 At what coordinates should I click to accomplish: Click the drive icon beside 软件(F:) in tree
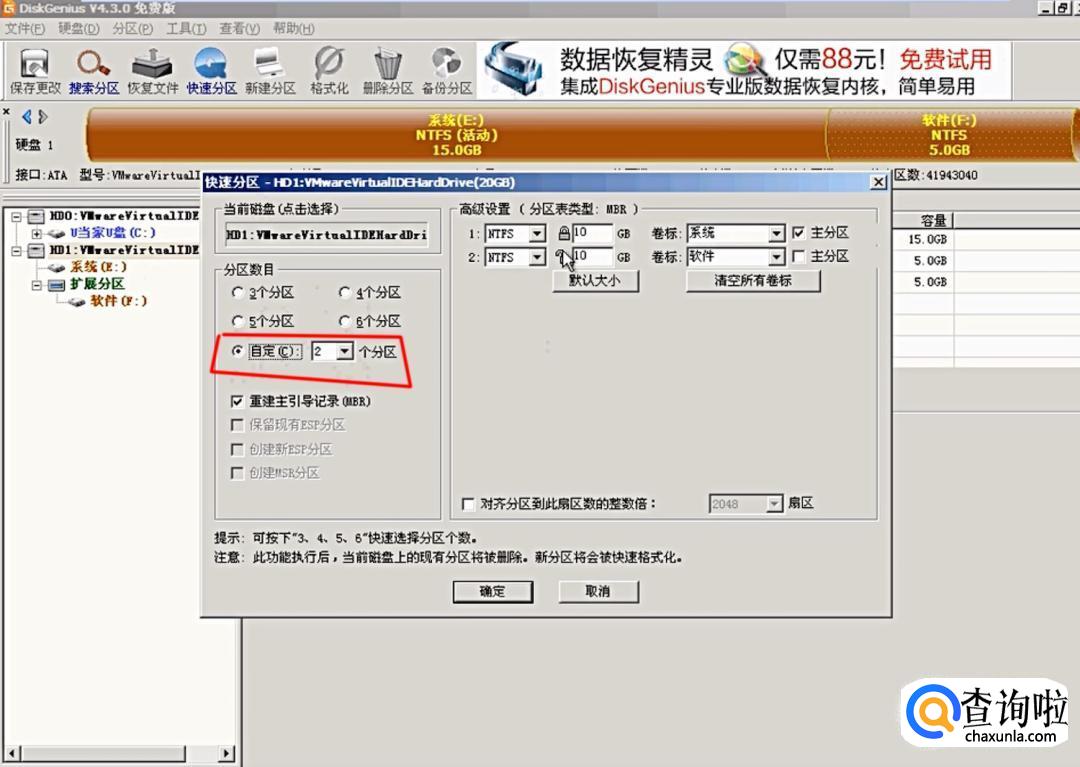coord(78,302)
